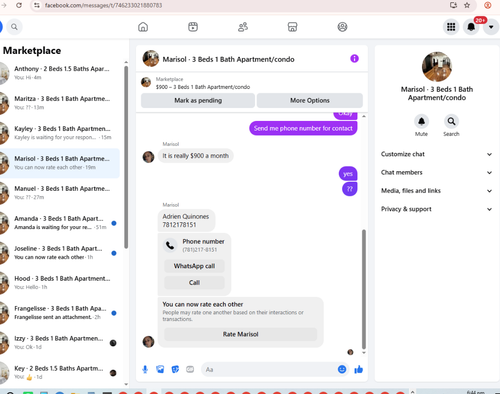Click Marisol profile picture in right panel
This screenshot has width=500, height=394.
pyautogui.click(x=437, y=67)
